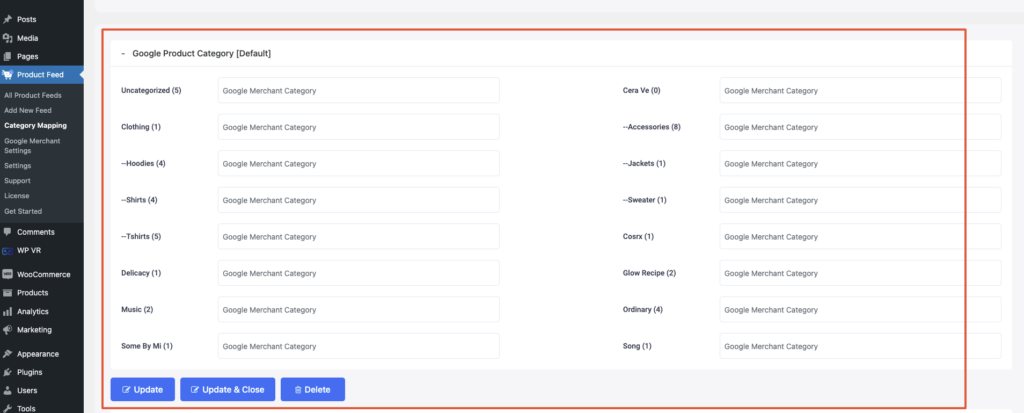Screen dimensions: 1024x413
Task: Click the WooCommerce icon
Action: tap(8, 274)
